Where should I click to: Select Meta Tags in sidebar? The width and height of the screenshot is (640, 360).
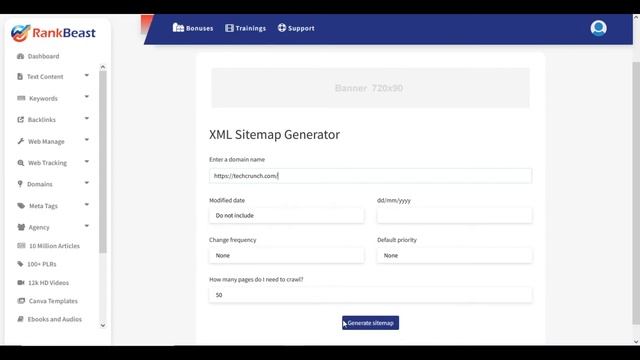tap(43, 206)
